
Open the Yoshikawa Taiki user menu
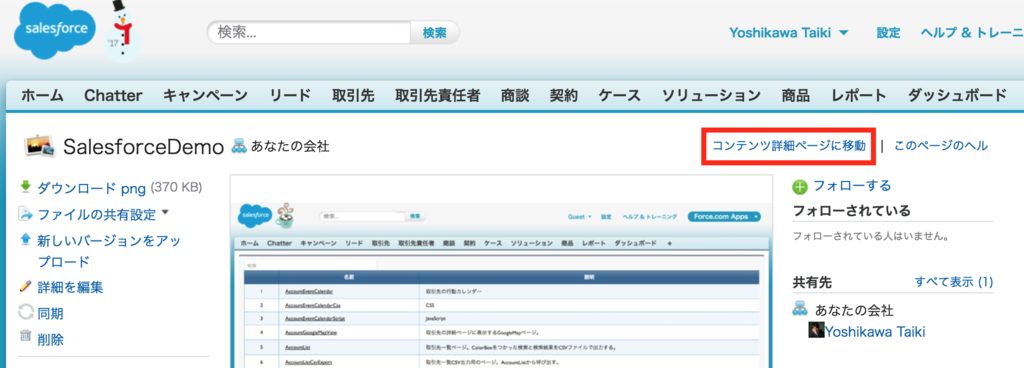click(789, 33)
